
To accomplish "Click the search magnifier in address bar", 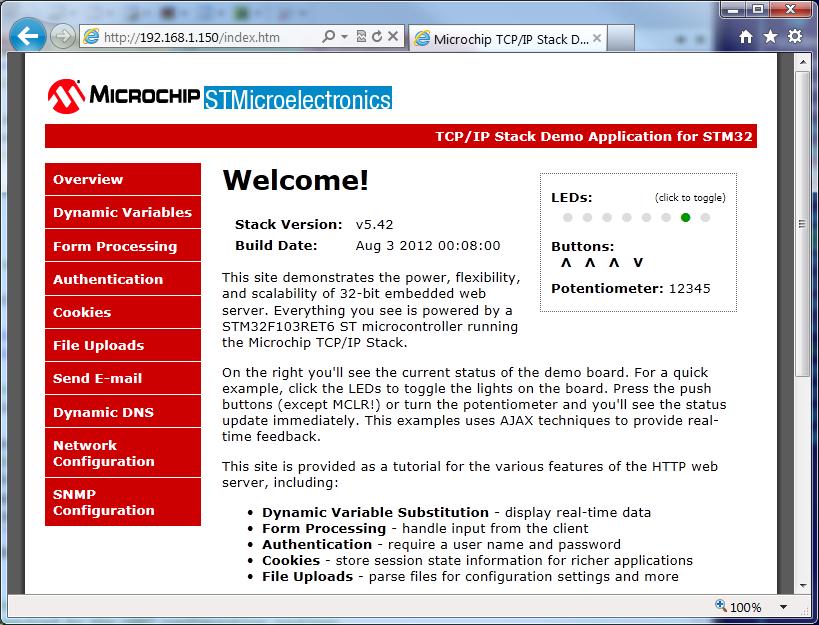I will coord(328,37).
